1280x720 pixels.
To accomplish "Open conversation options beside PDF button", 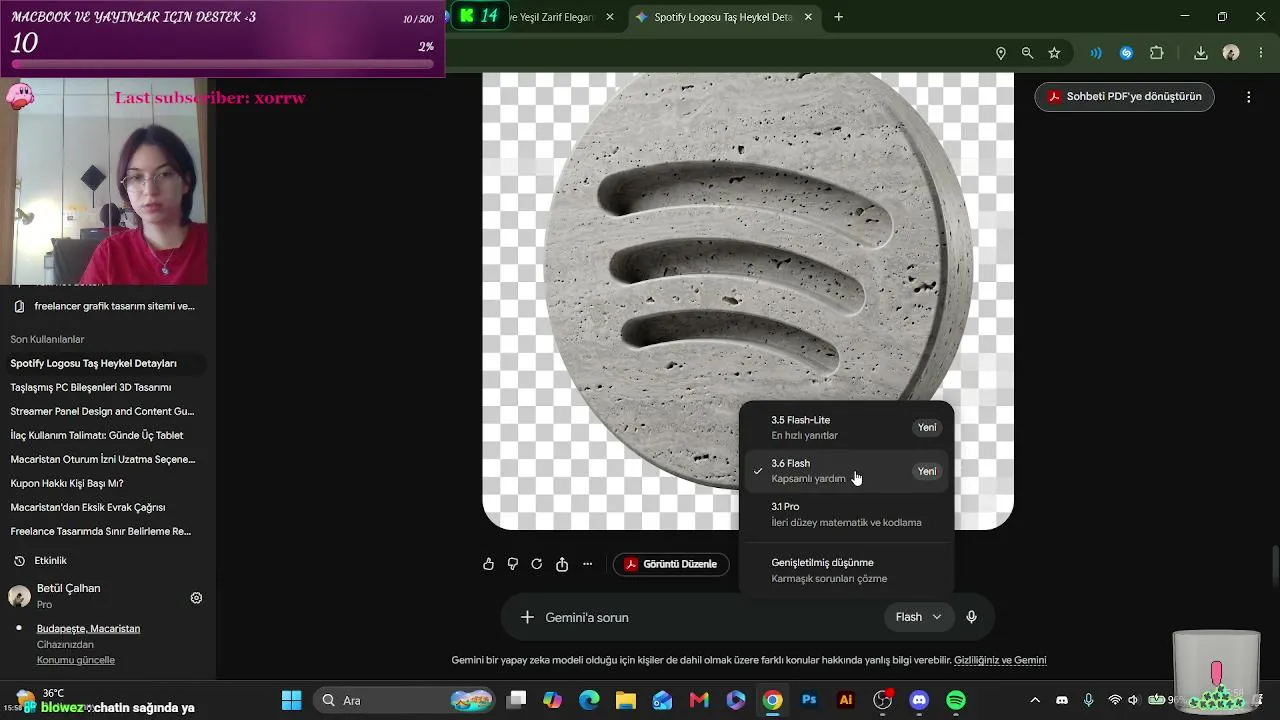I will 1249,97.
